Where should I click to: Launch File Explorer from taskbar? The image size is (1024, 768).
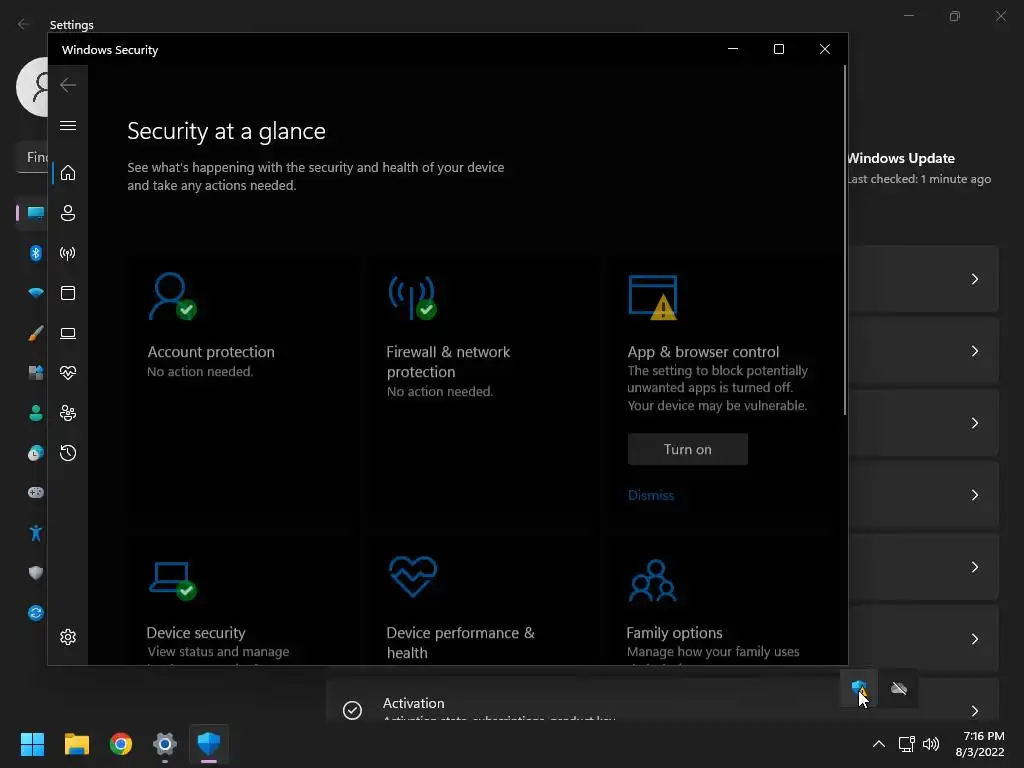(x=76, y=744)
